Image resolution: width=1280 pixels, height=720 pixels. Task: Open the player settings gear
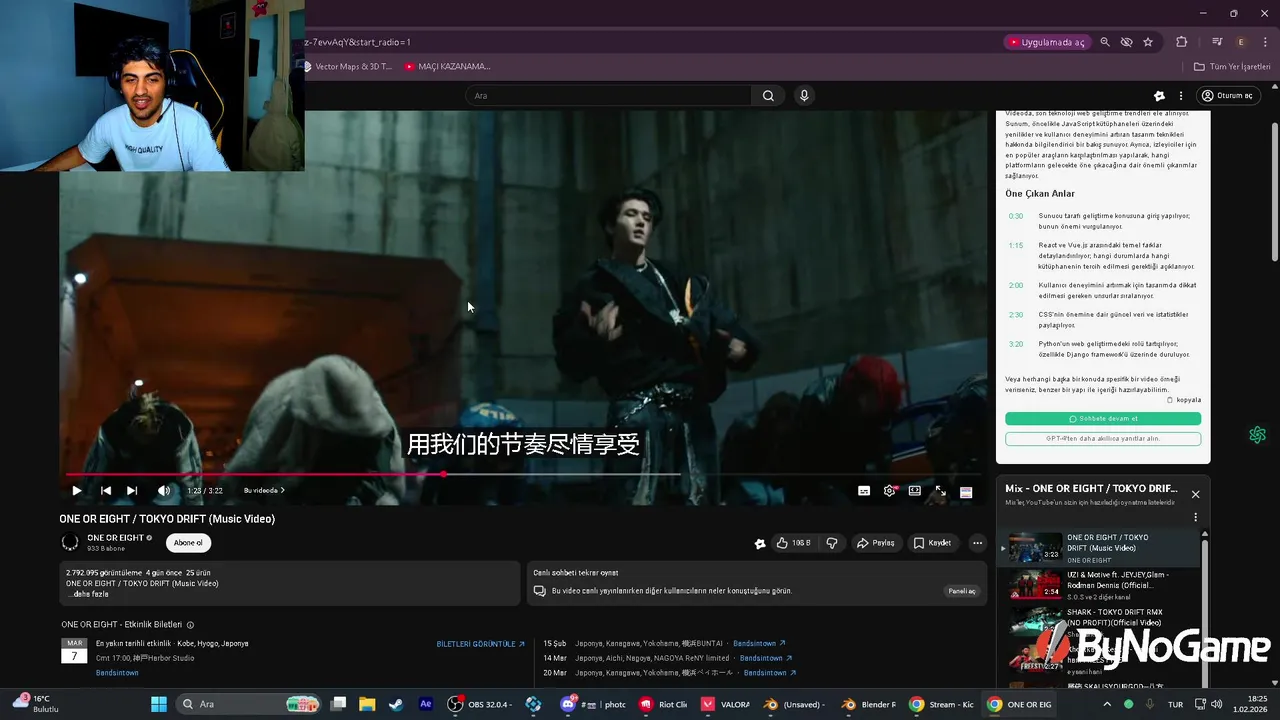(x=890, y=491)
